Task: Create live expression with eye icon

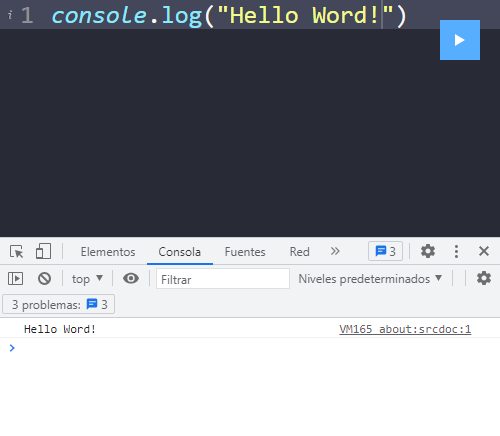Action: [x=131, y=278]
